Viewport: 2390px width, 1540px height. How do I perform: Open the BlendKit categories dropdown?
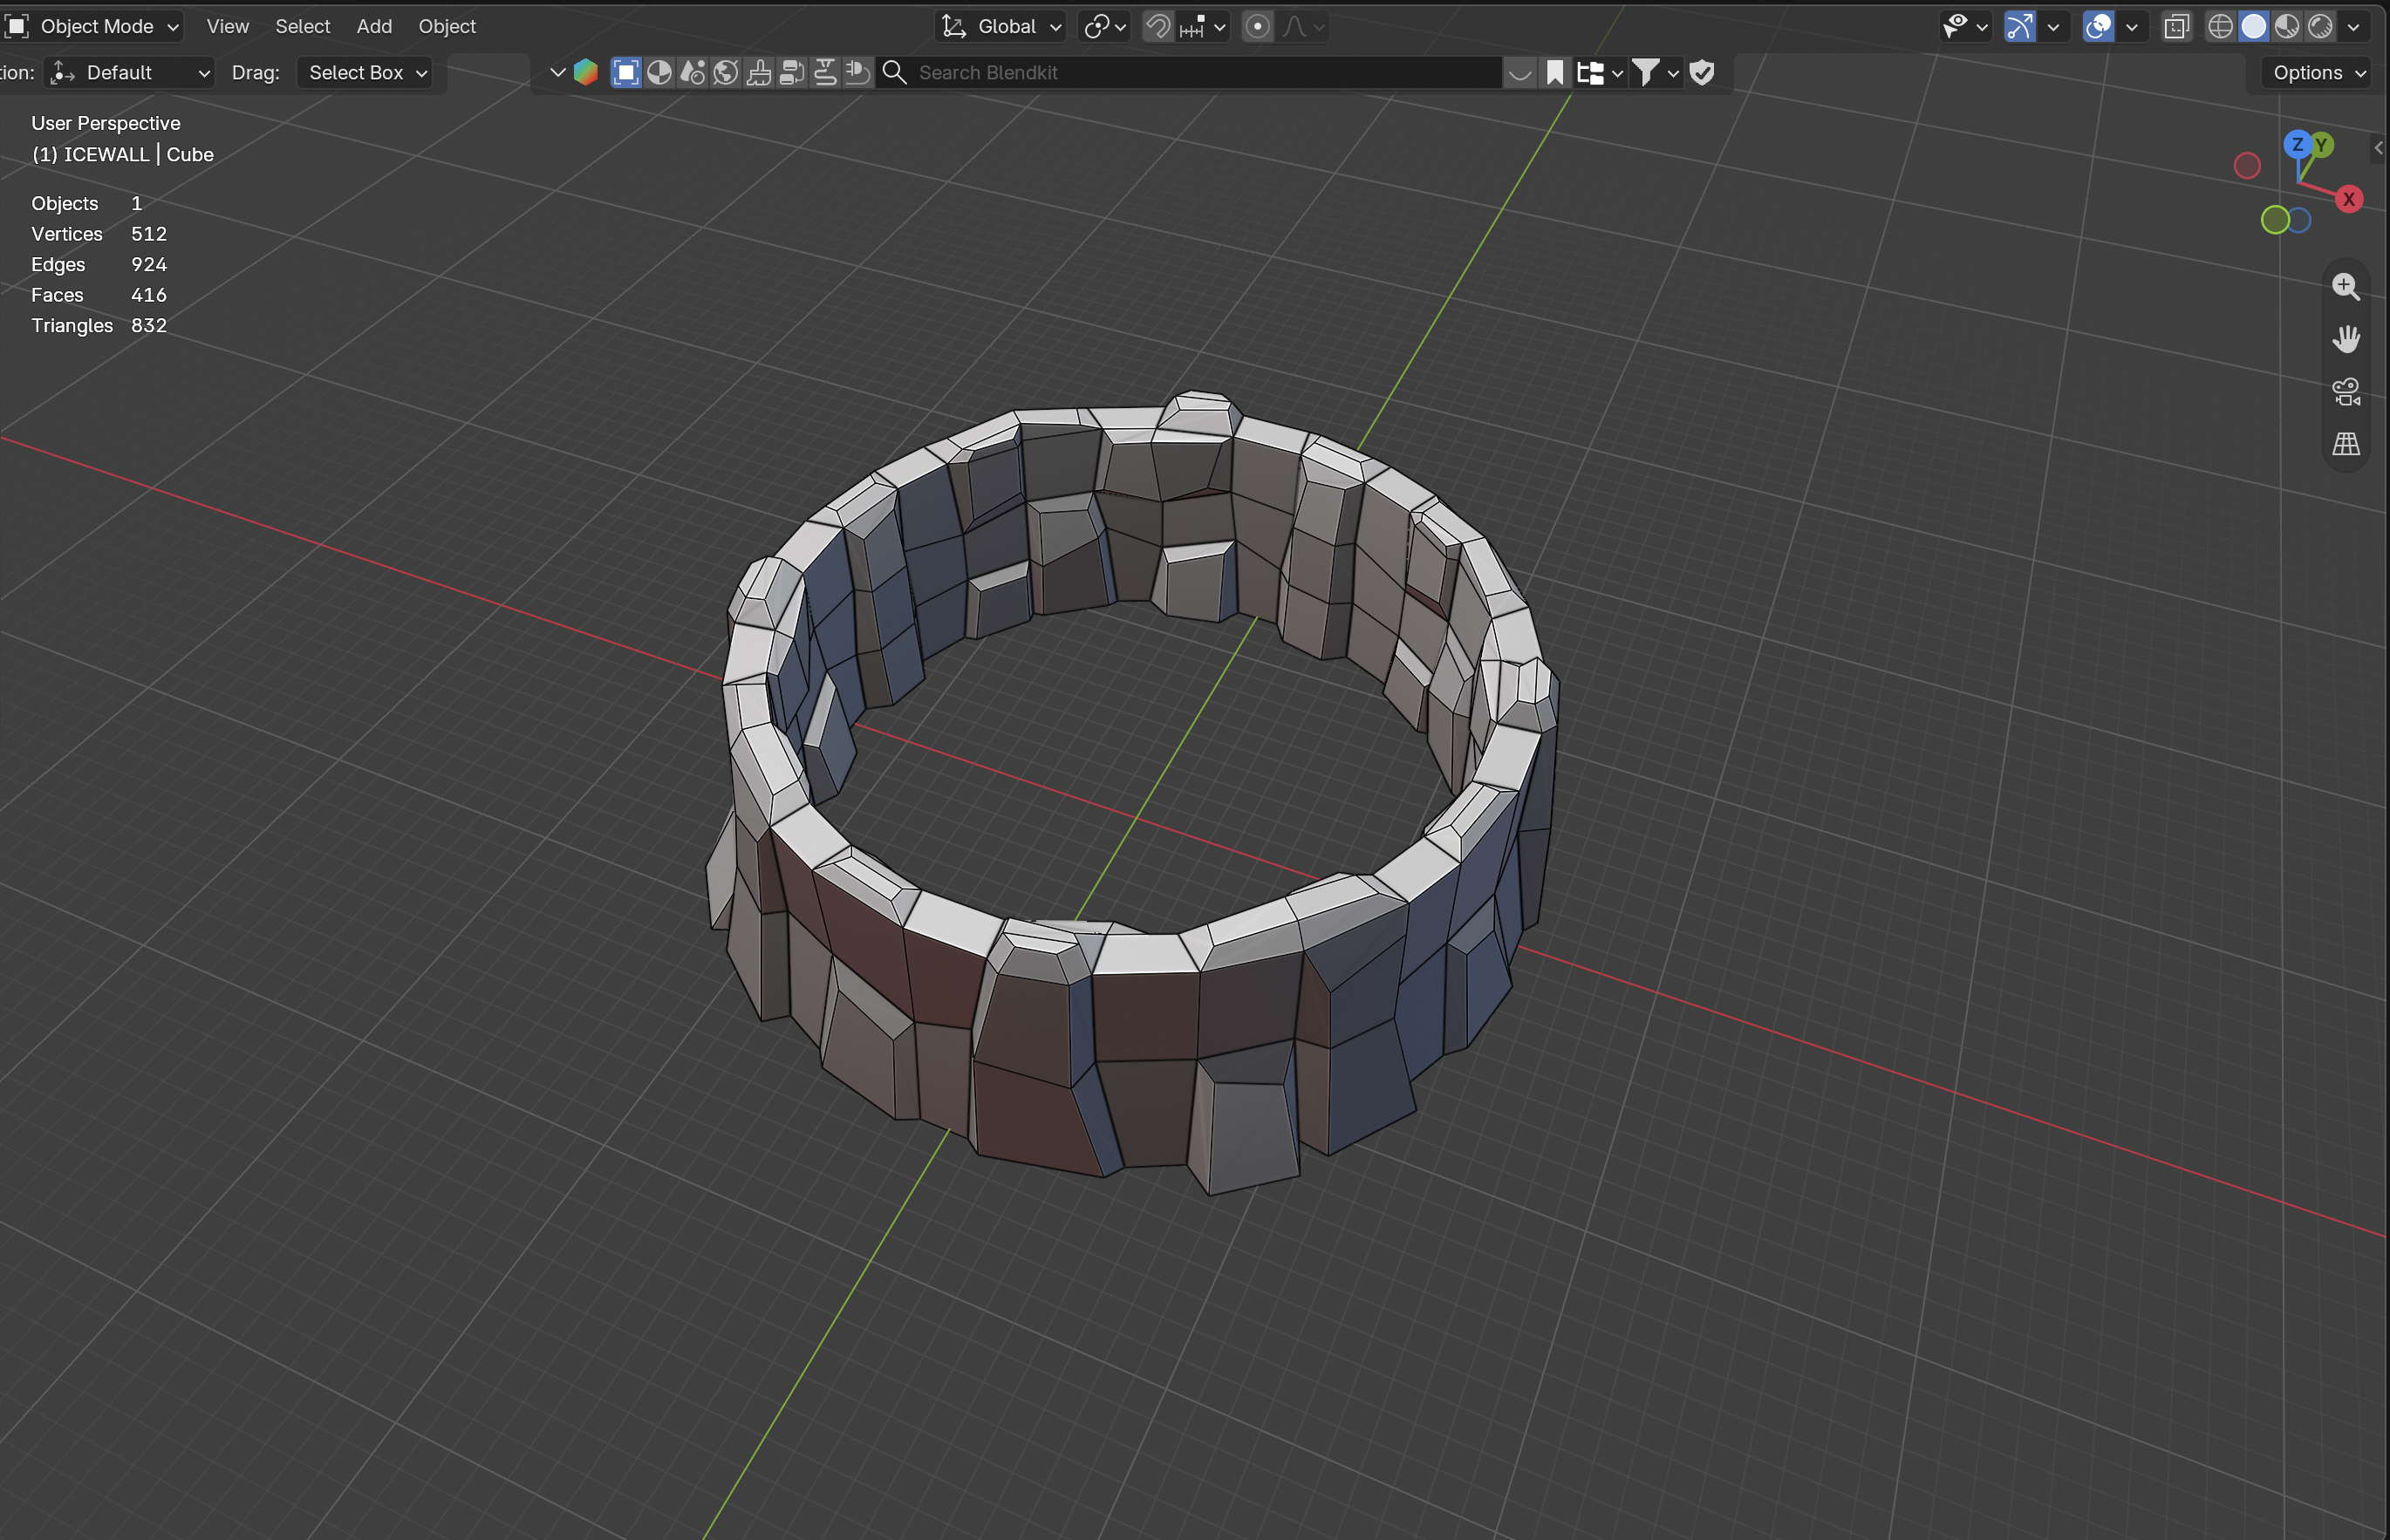click(x=1599, y=72)
